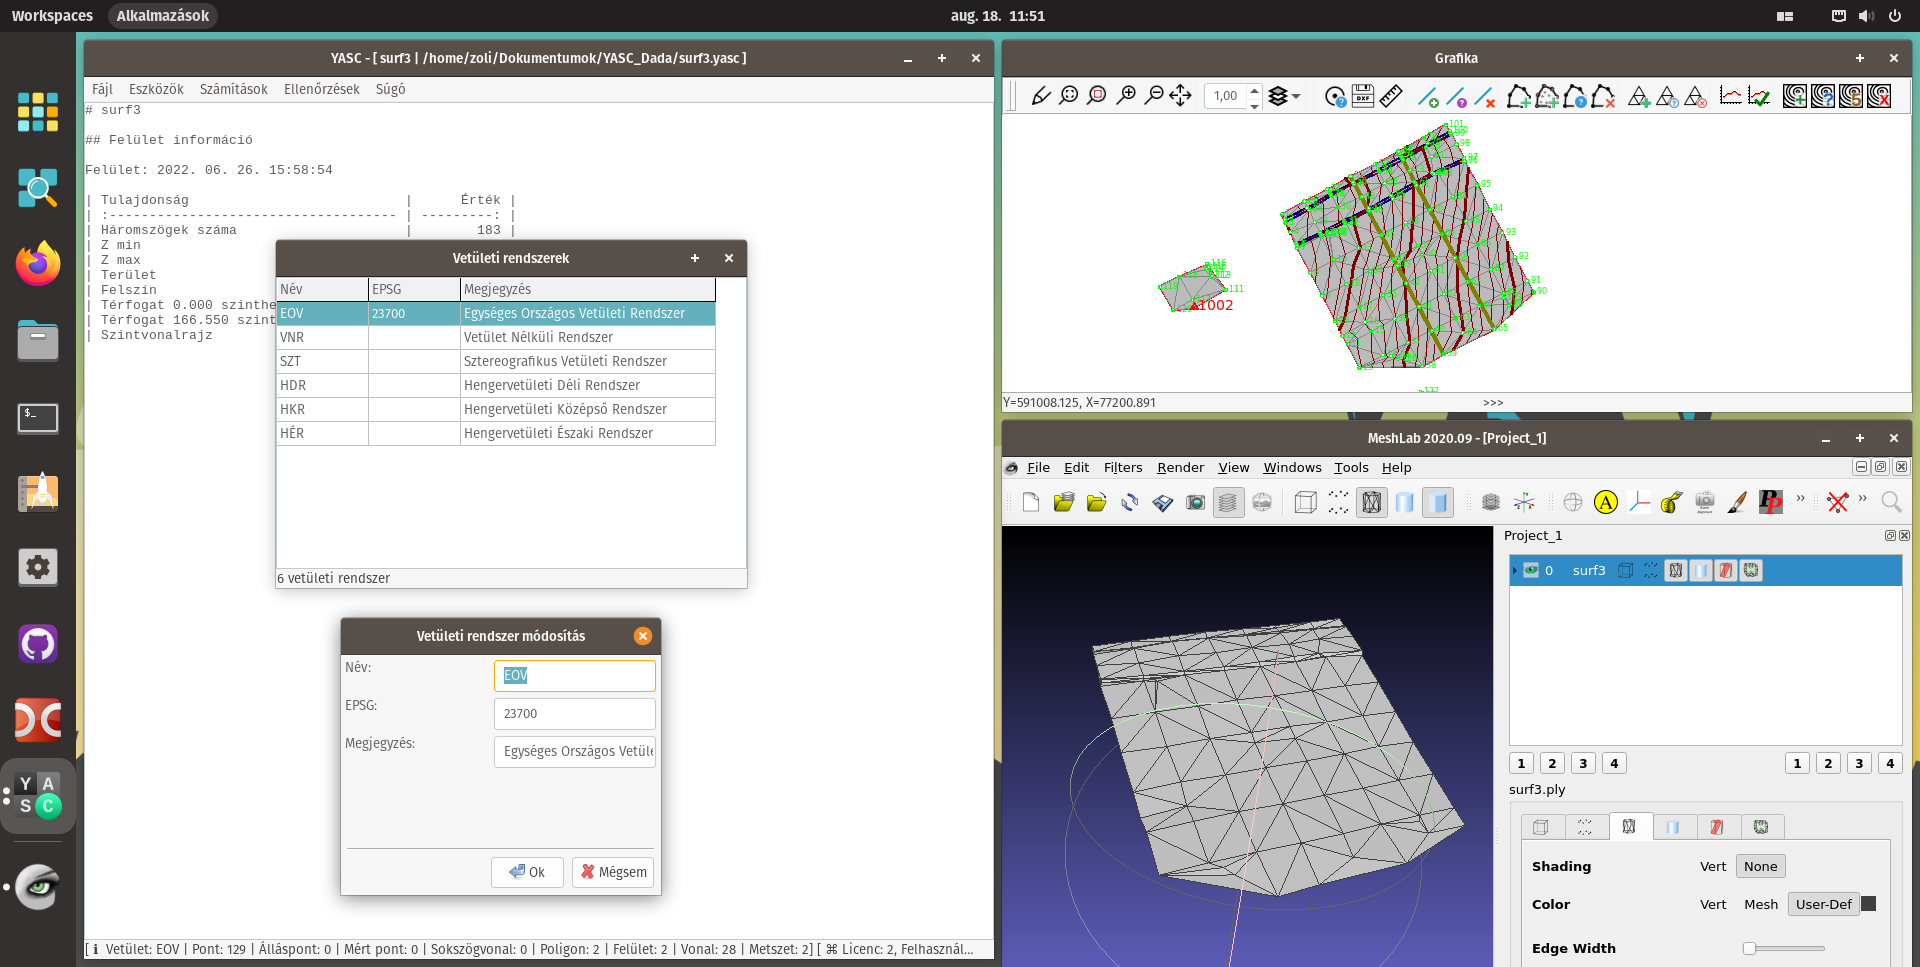Screen dimensions: 1920x967
Task: Open the Ellenőrzések menu in YASC
Action: 322,89
